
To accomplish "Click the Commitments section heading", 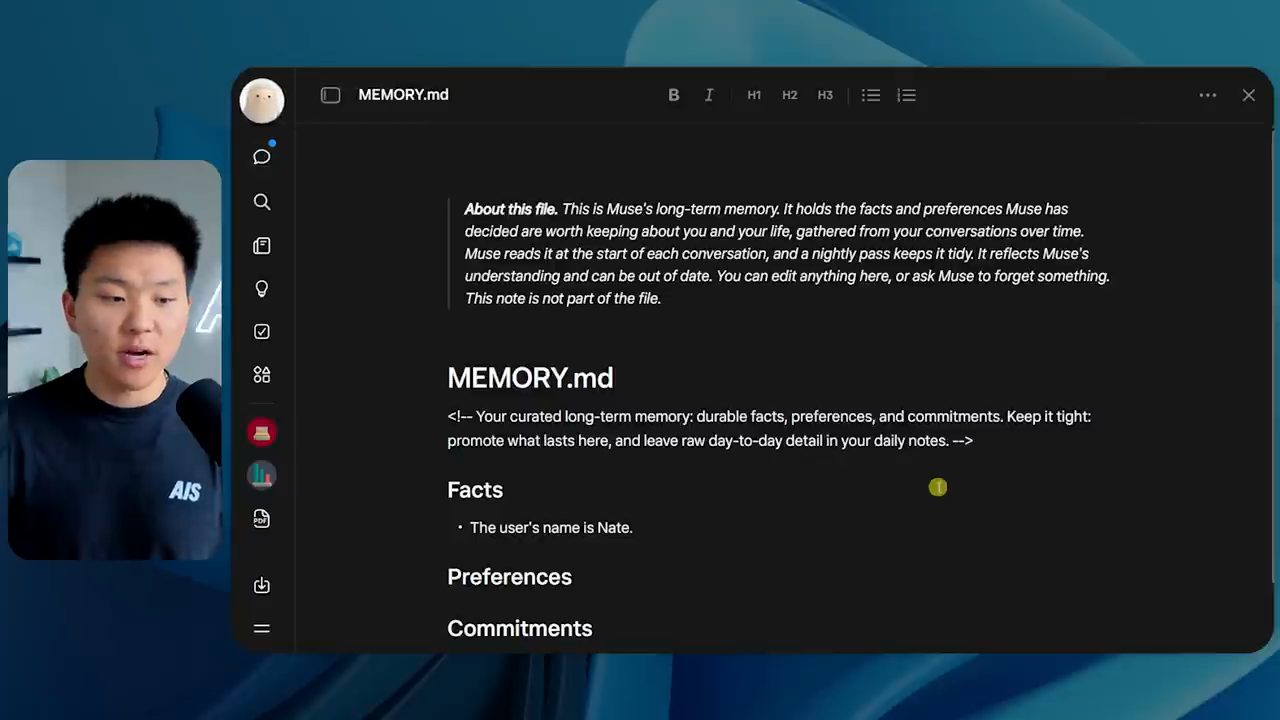I will coord(520,629).
